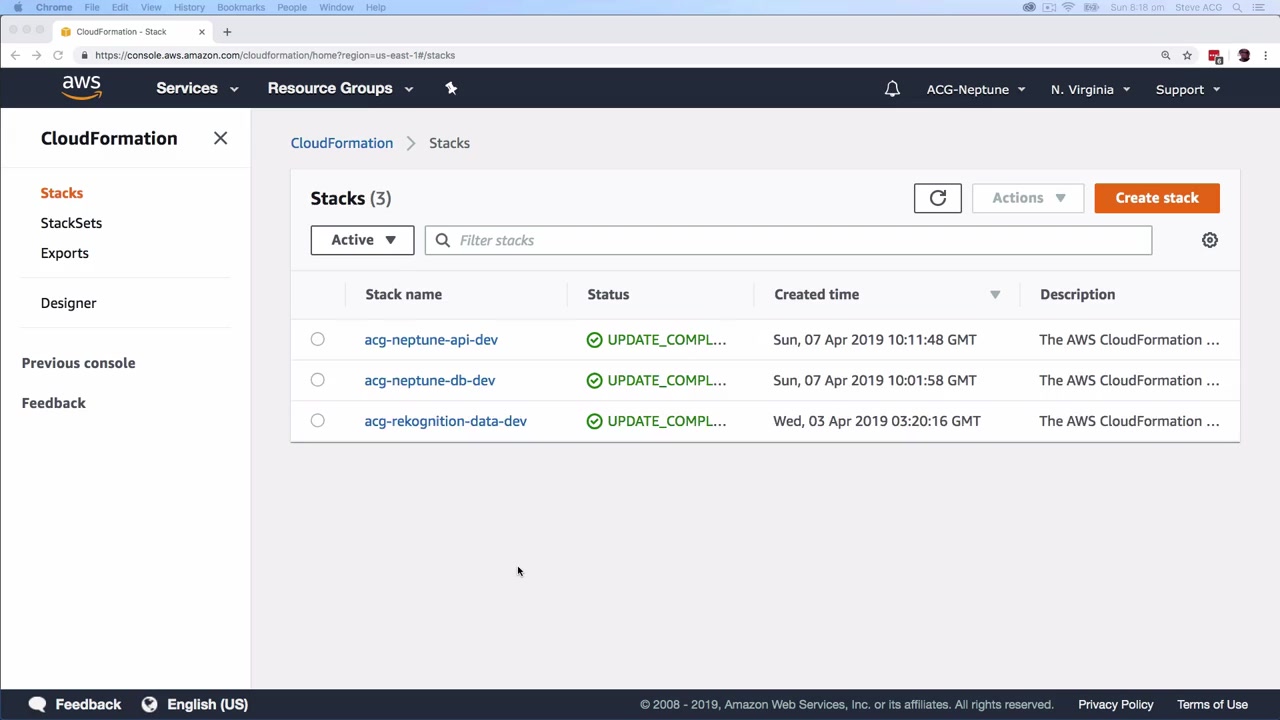This screenshot has width=1280, height=720.
Task: Click the Feedback speech bubble icon in footer
Action: (38, 704)
